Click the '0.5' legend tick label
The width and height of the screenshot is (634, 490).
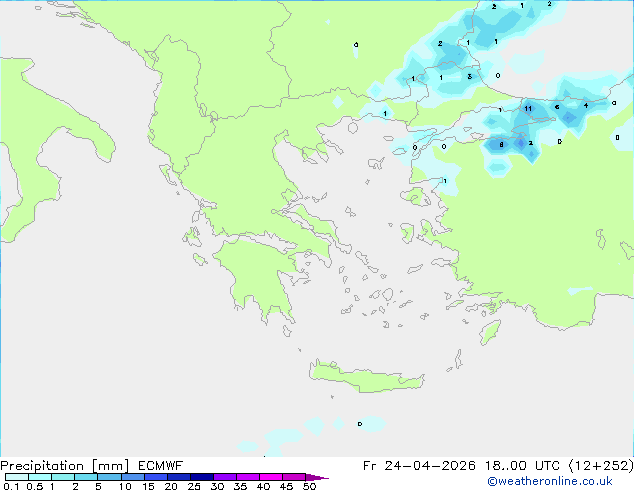click(35, 486)
